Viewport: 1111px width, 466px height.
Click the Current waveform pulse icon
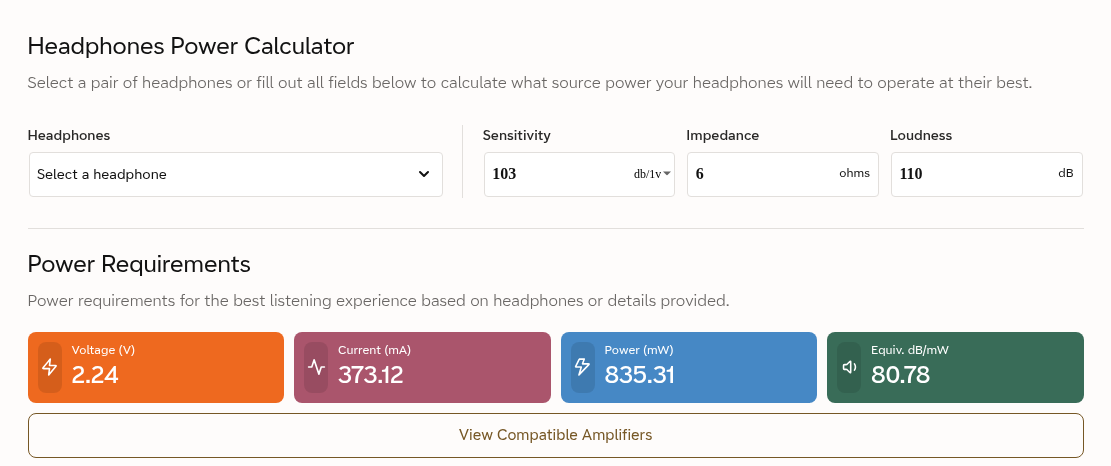[x=316, y=367]
